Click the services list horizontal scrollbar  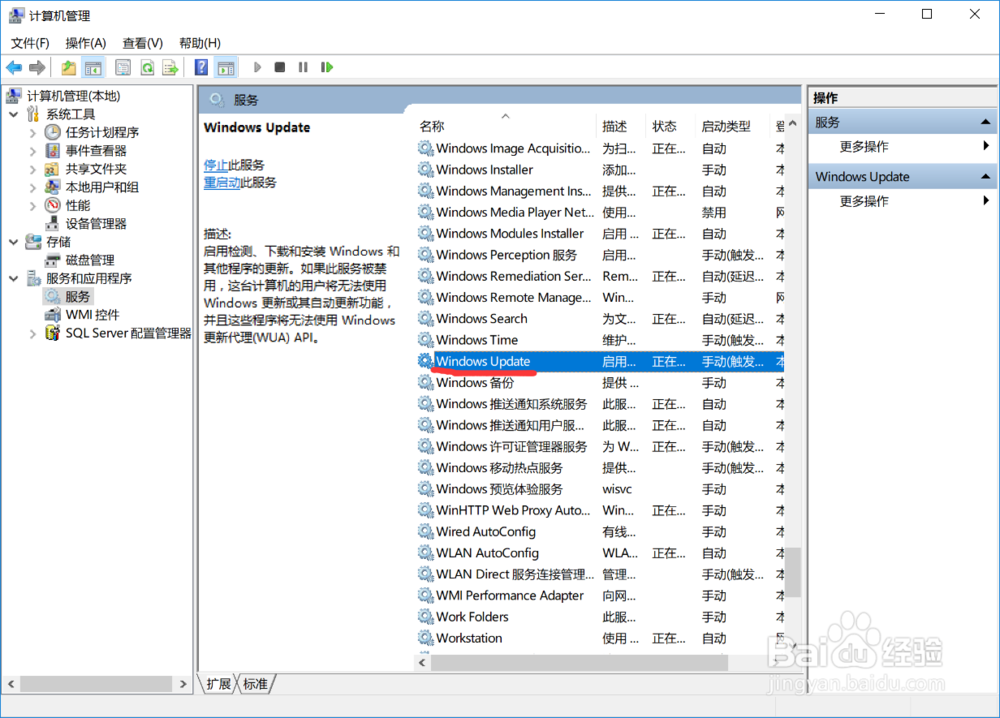click(579, 663)
